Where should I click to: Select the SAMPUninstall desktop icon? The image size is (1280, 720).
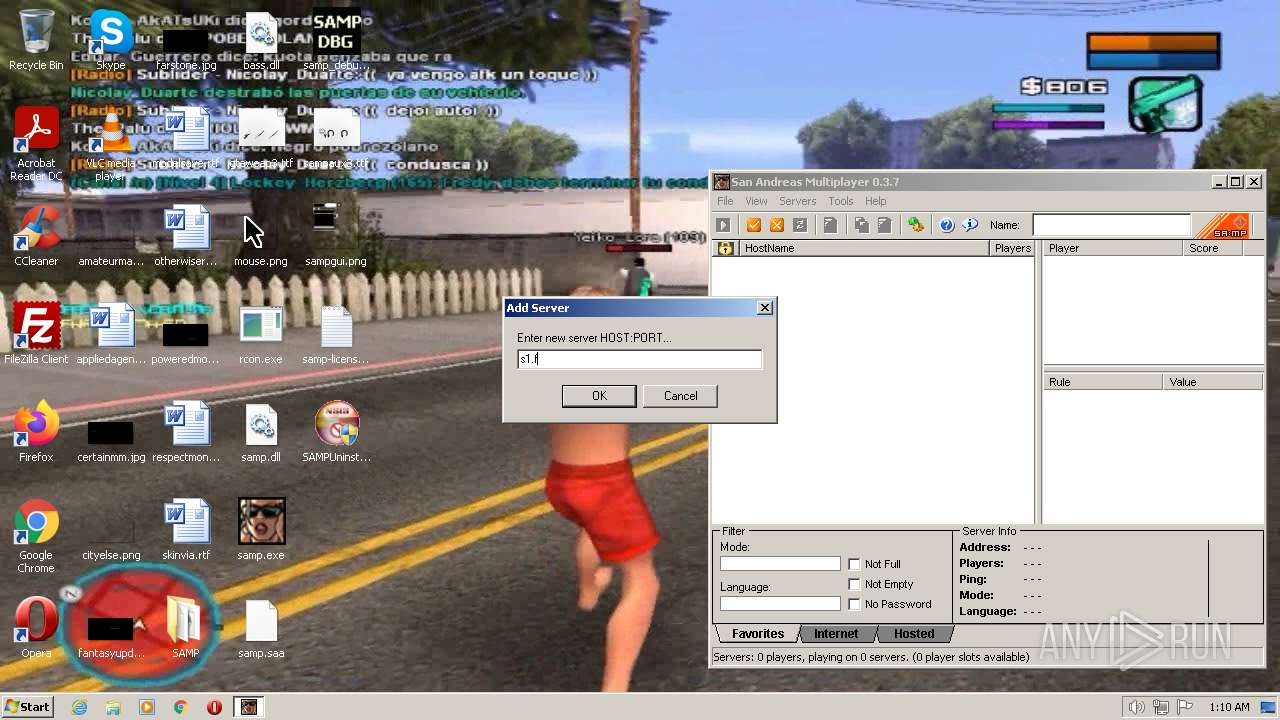click(336, 433)
